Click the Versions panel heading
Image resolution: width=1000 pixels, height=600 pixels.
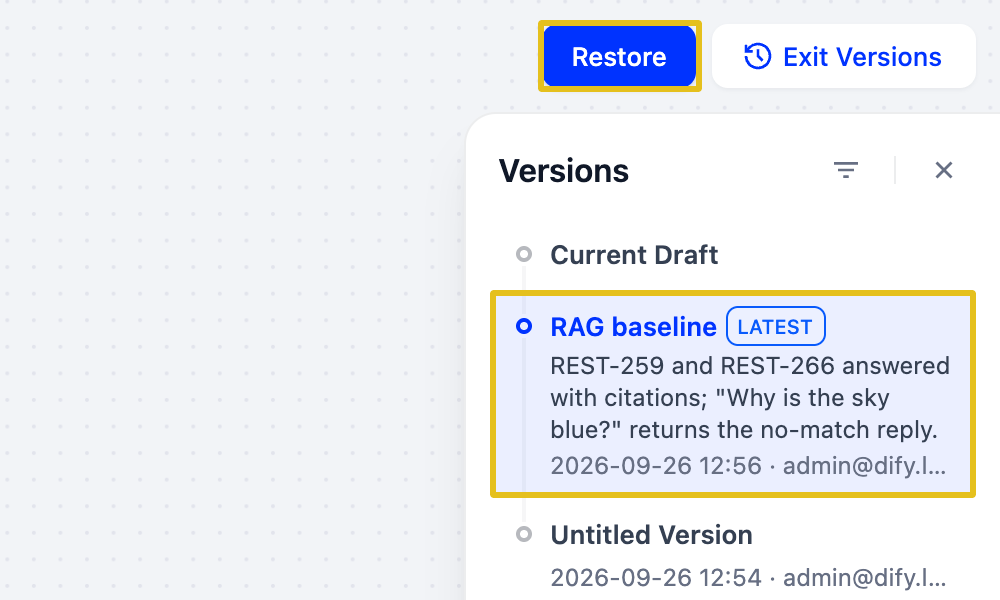(564, 171)
